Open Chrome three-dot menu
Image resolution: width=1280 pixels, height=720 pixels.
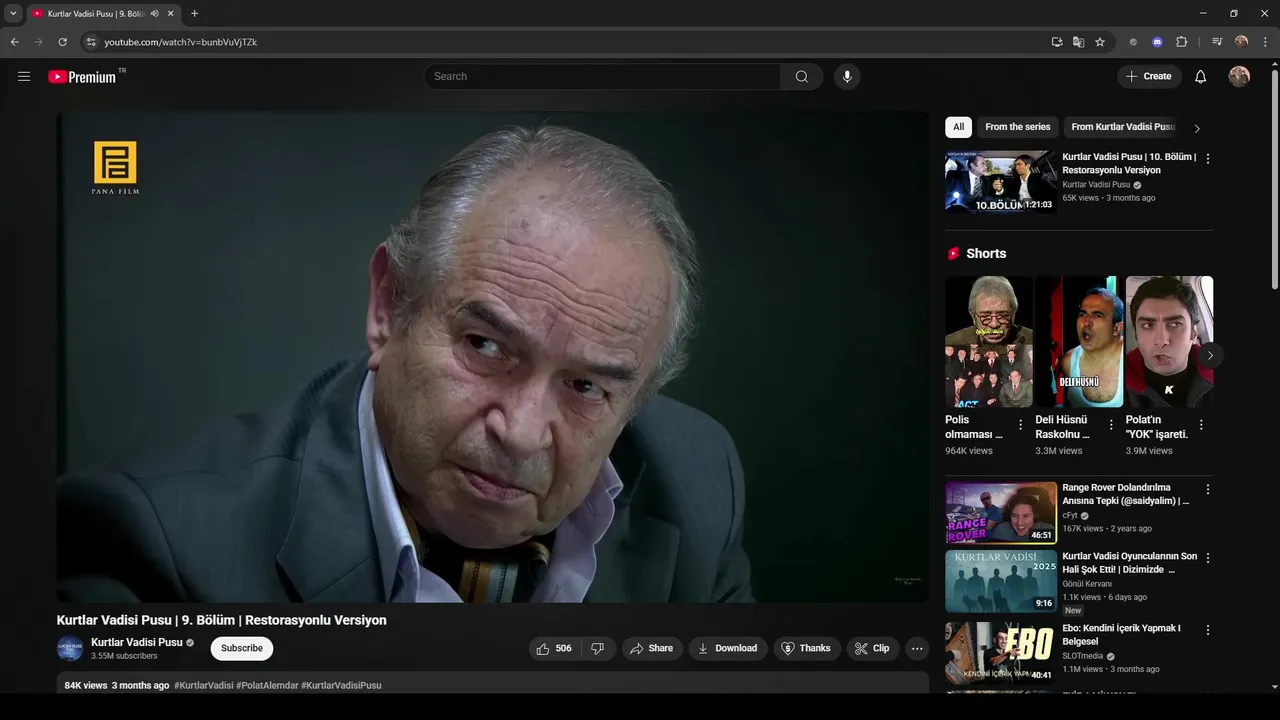tap(1265, 42)
